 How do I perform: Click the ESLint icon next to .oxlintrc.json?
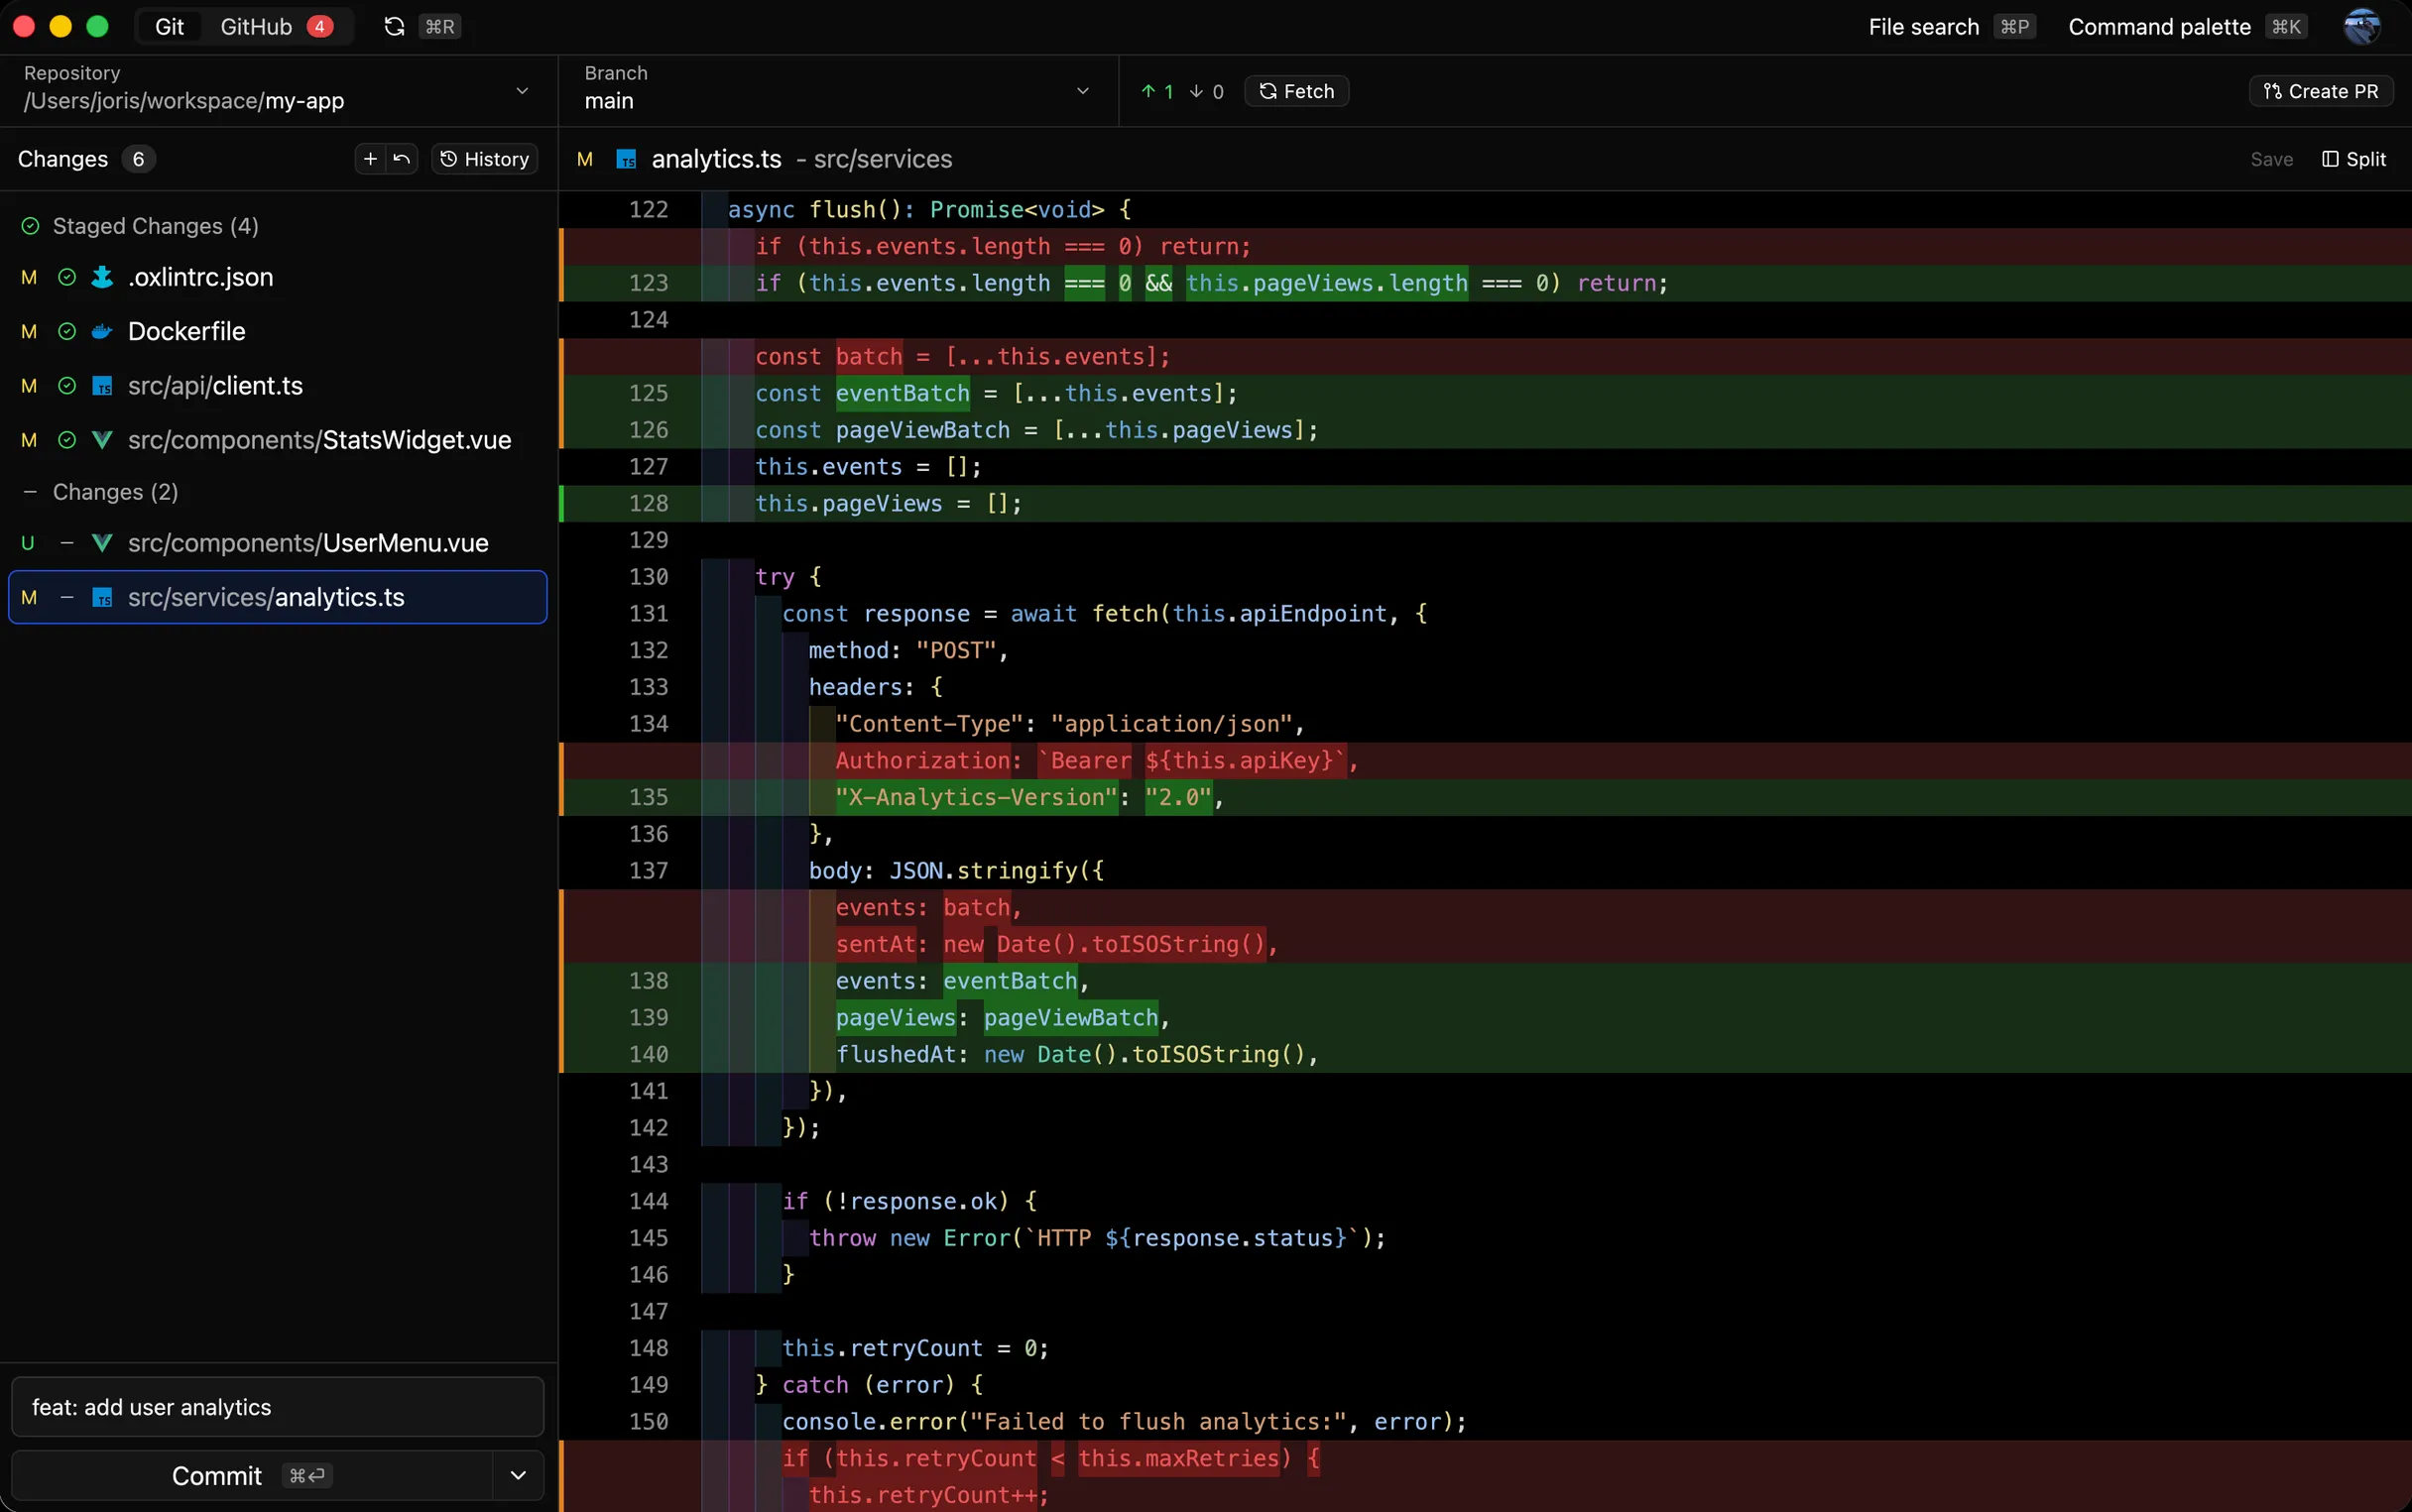click(102, 277)
